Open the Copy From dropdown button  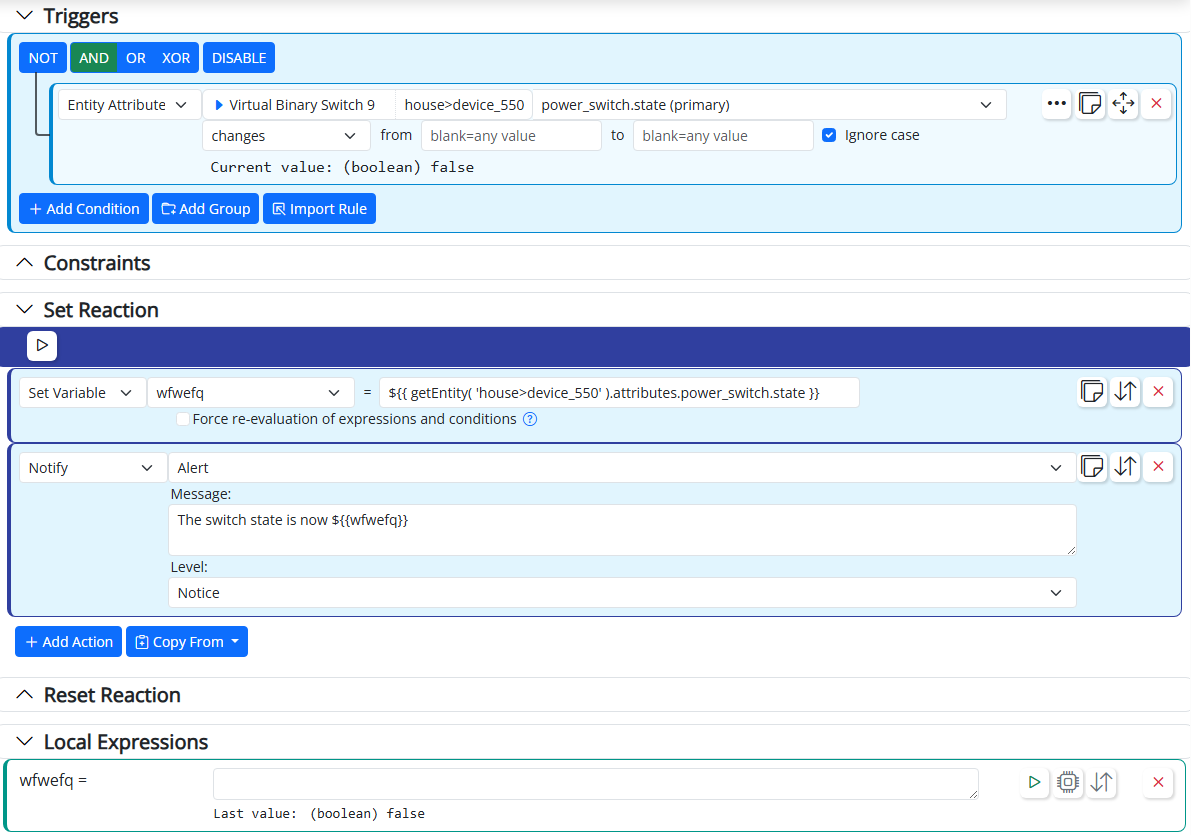[x=187, y=642]
